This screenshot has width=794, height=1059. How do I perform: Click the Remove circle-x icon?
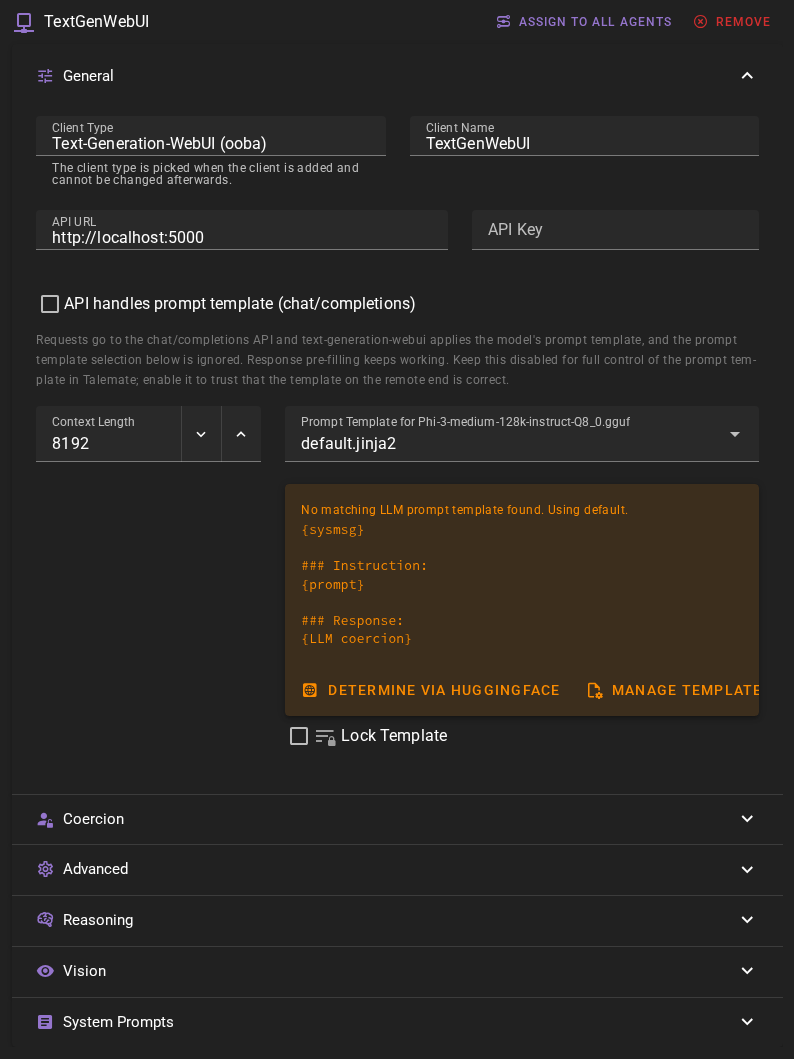click(701, 22)
